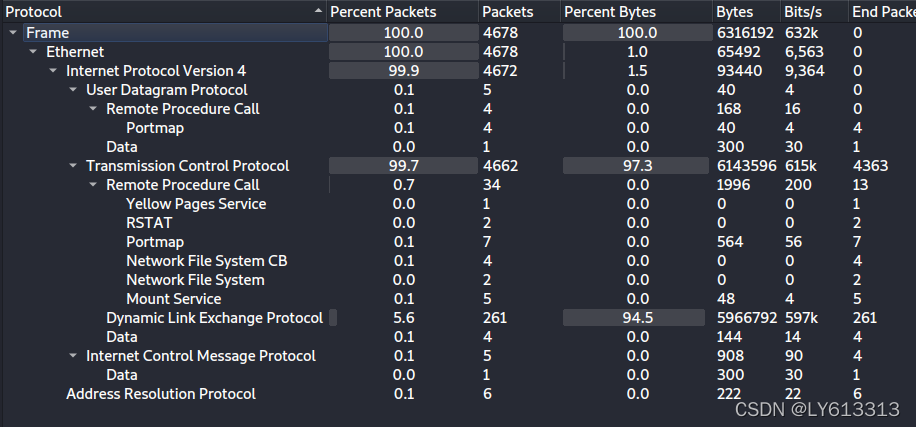Select the Network File System row with 2 packets
The width and height of the screenshot is (916, 427).
(x=458, y=280)
